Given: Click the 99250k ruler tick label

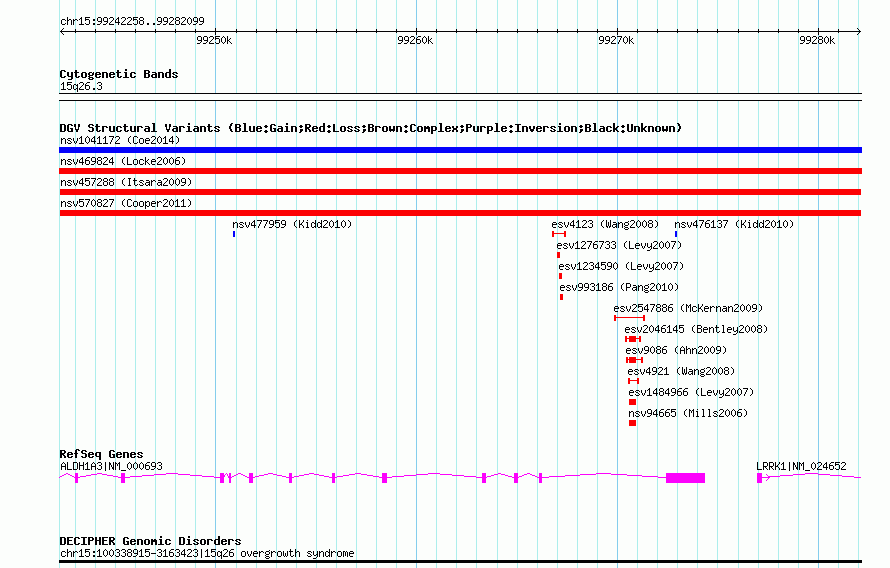Looking at the screenshot, I should coord(214,40).
